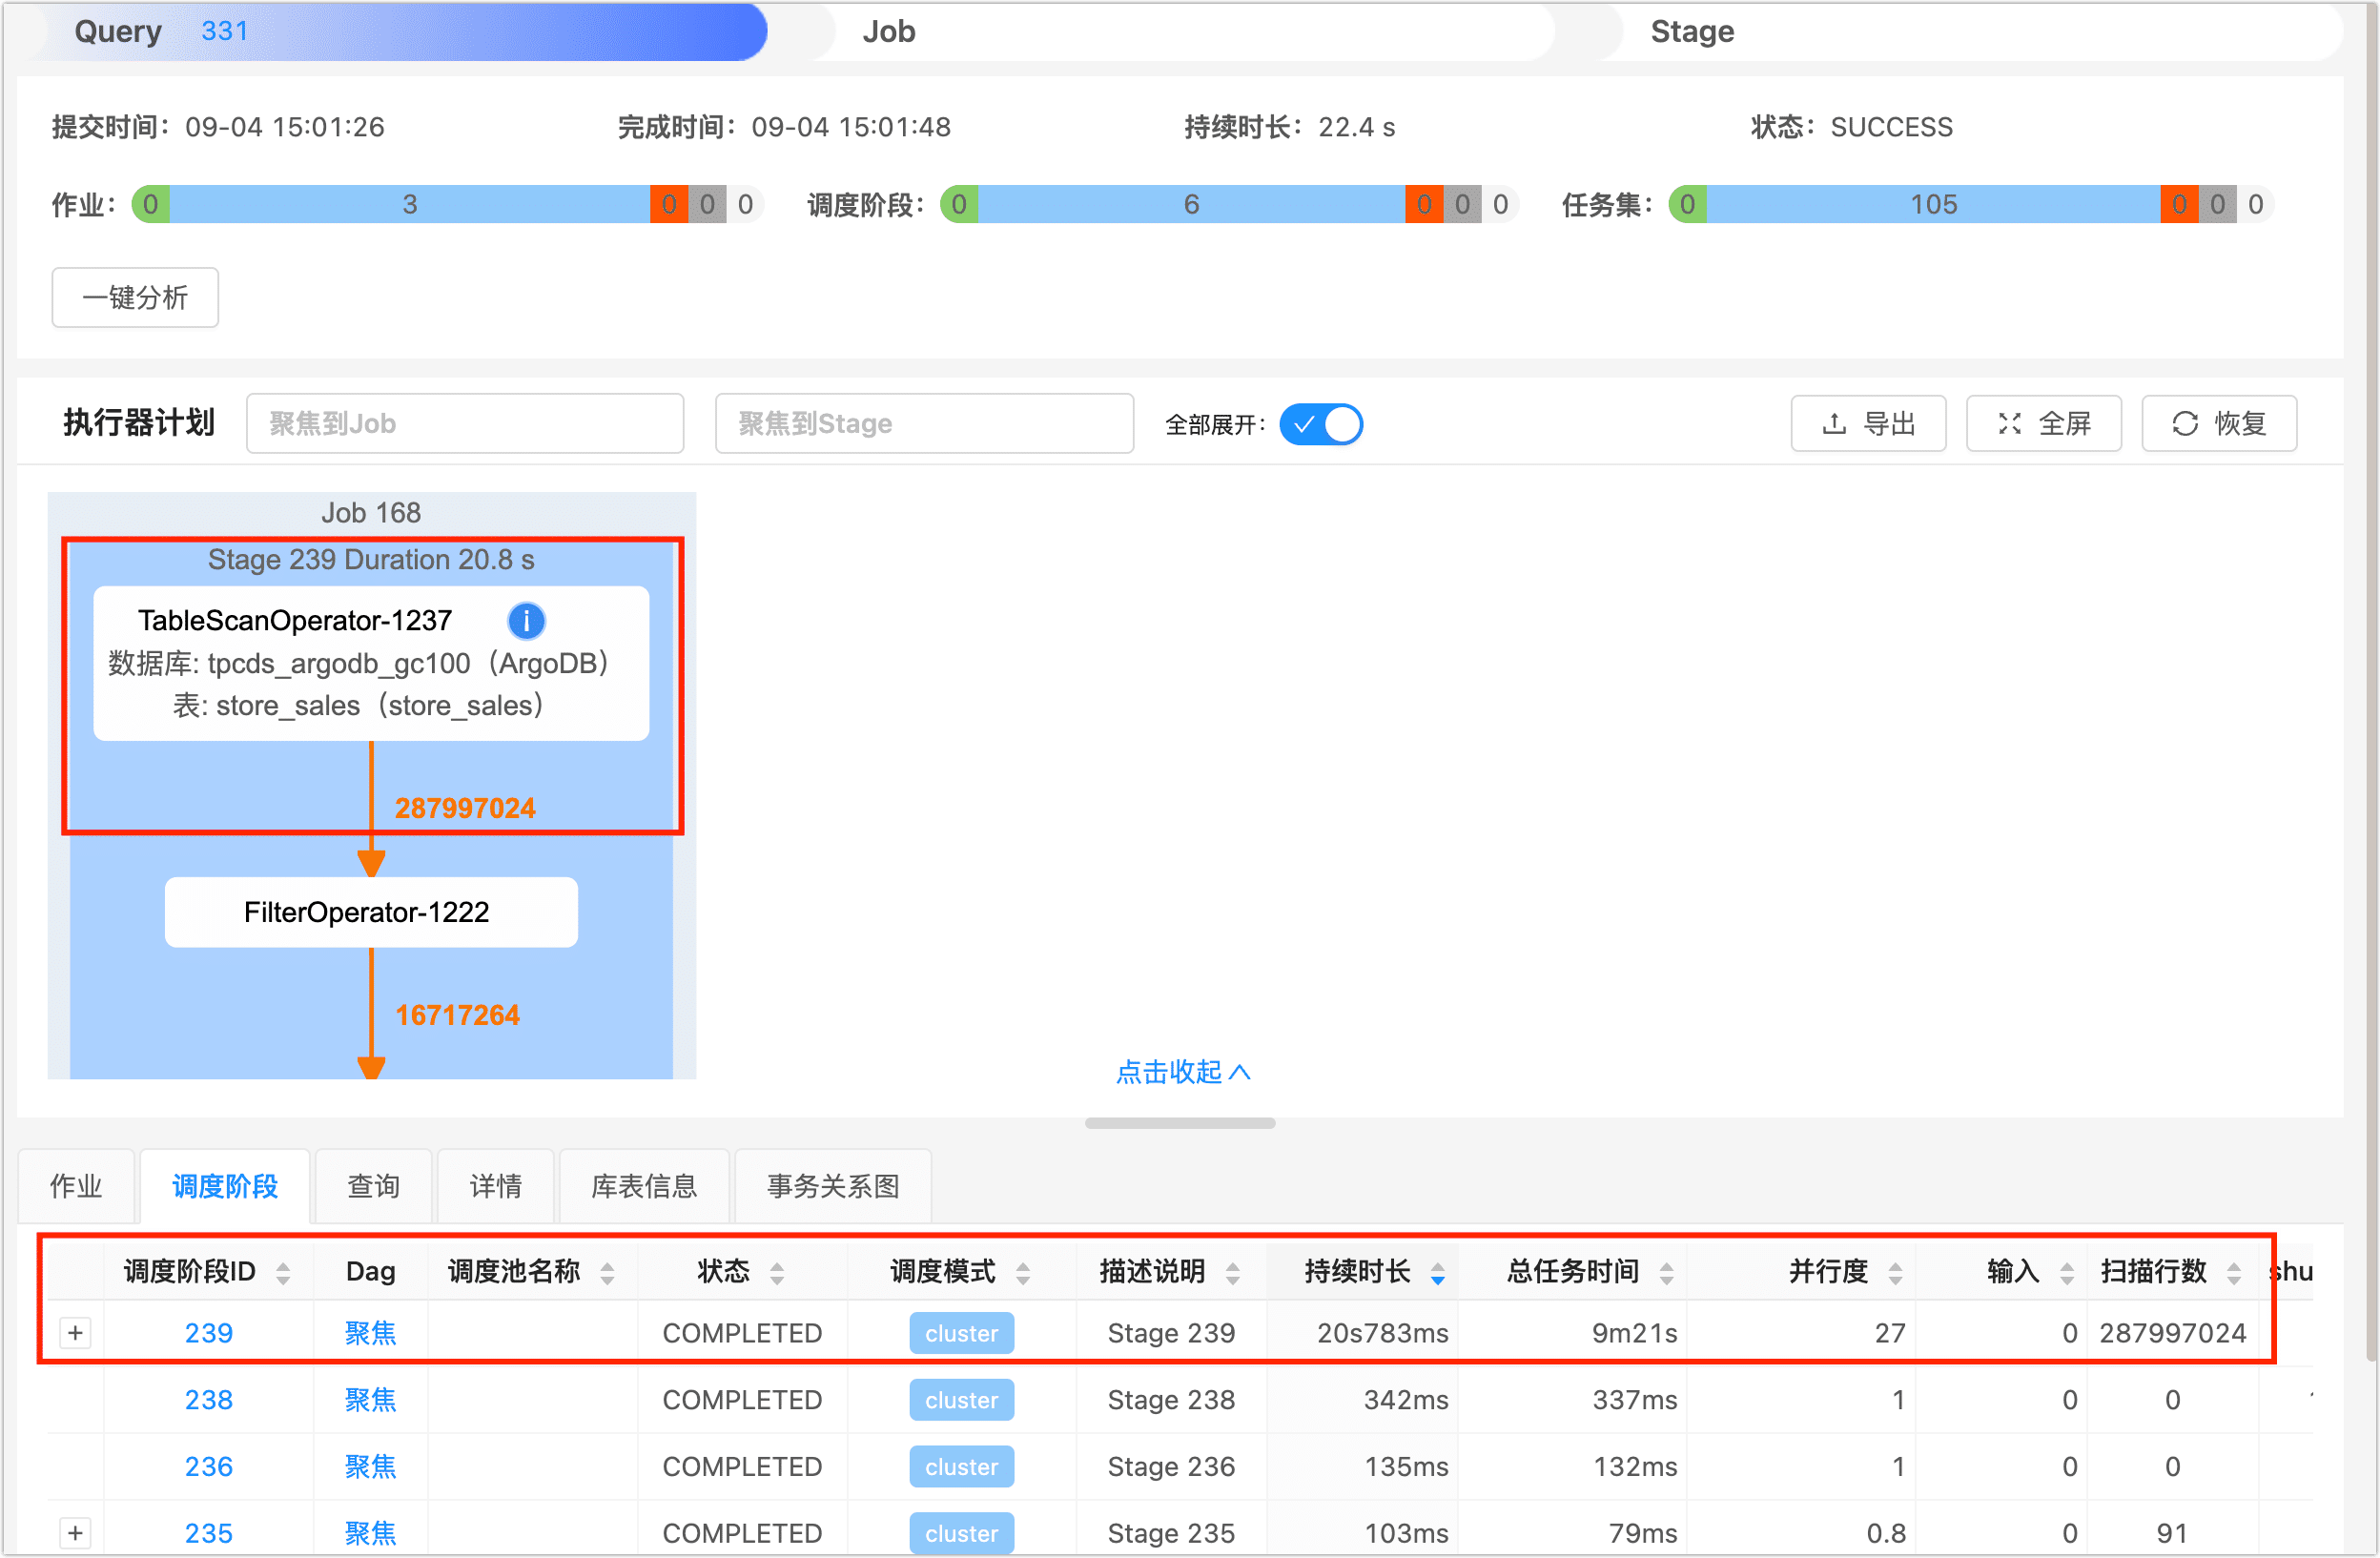Open 全屏 fullscreen view
The image size is (2380, 1558).
tap(2043, 424)
